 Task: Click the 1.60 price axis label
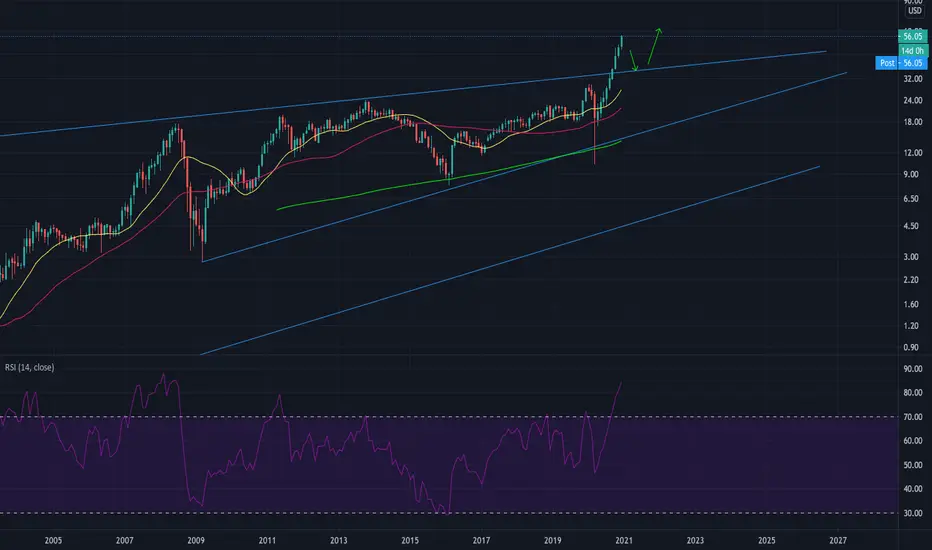click(x=913, y=304)
